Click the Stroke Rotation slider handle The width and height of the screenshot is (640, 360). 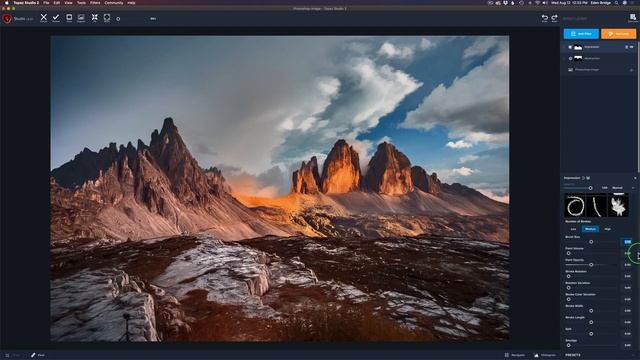(x=569, y=276)
